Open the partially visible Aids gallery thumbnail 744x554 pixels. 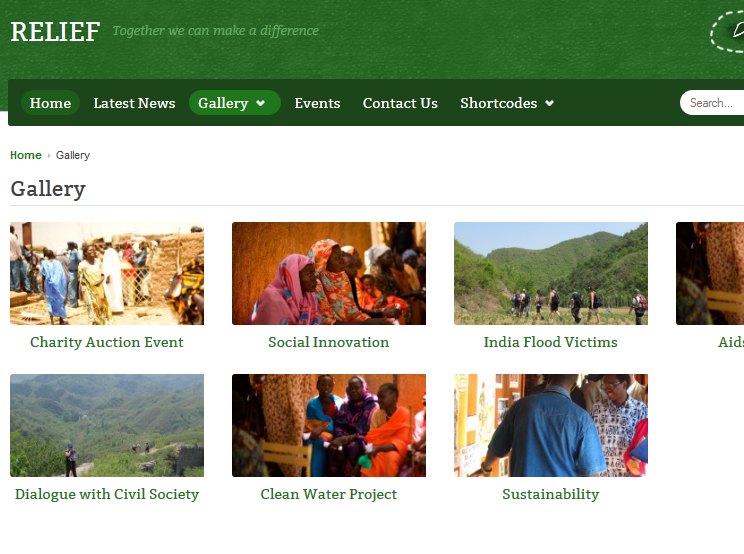(710, 273)
